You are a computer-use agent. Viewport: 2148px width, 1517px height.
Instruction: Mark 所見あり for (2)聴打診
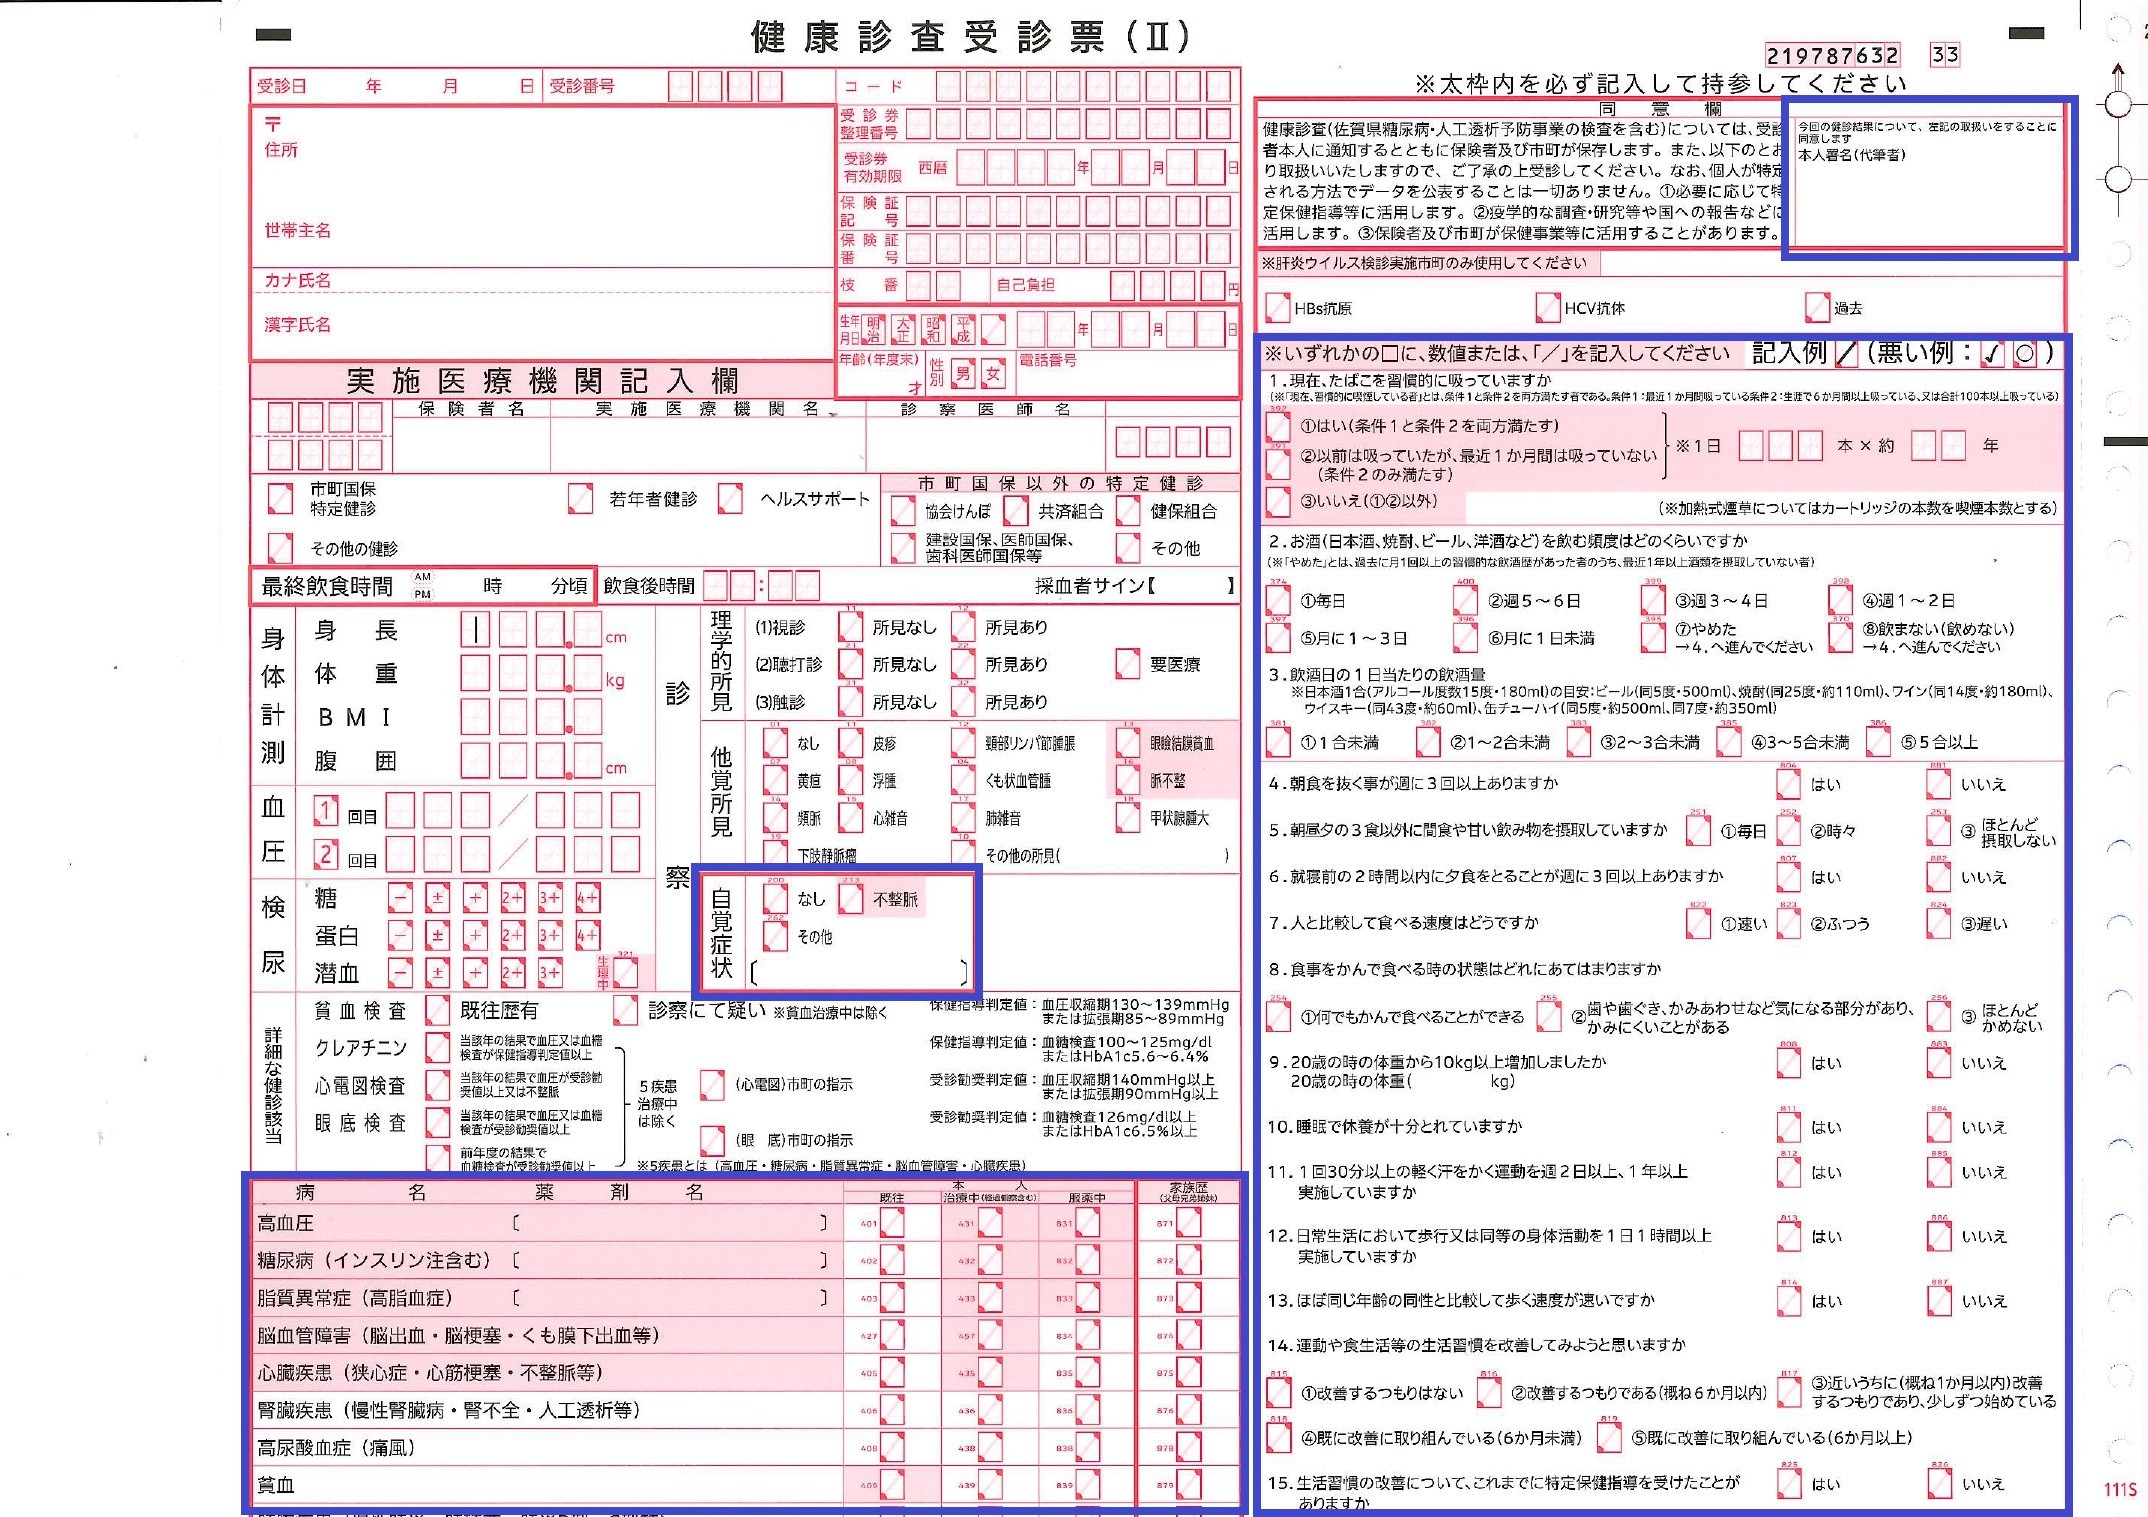(x=963, y=663)
